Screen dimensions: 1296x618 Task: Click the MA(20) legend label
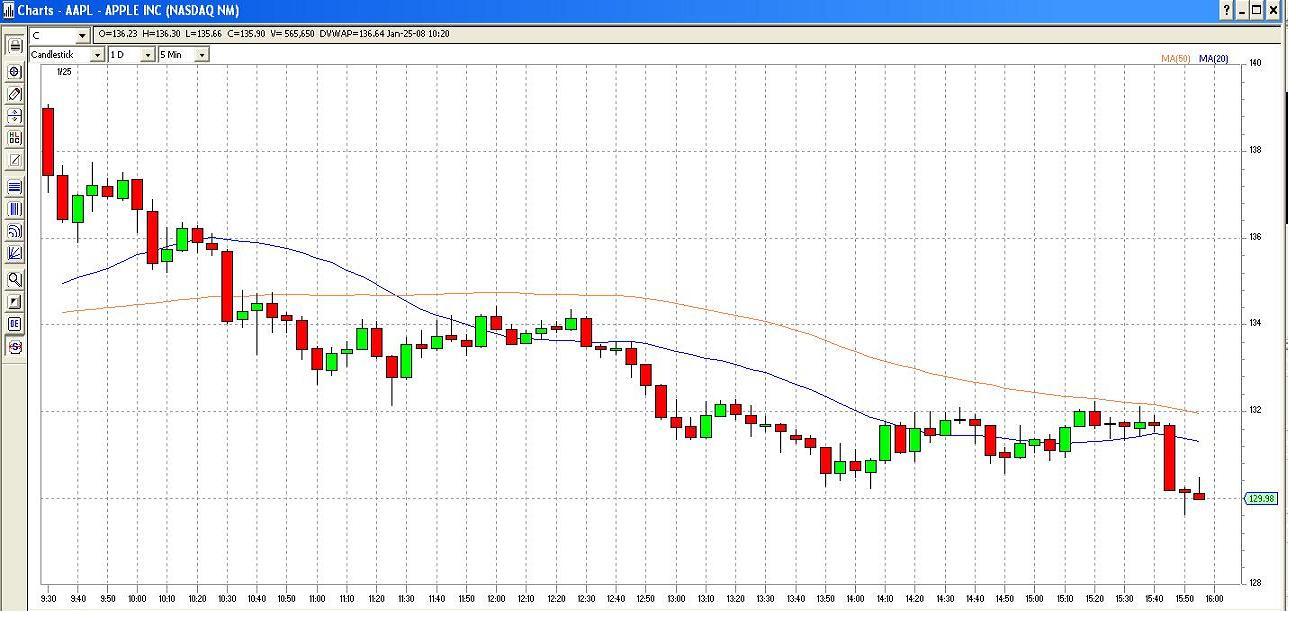tap(1213, 59)
